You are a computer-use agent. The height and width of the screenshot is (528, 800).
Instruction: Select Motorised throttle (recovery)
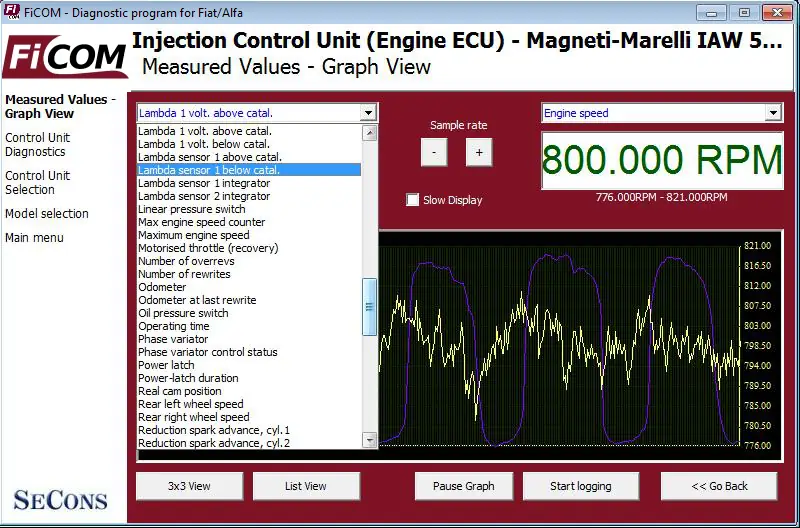click(x=249, y=248)
